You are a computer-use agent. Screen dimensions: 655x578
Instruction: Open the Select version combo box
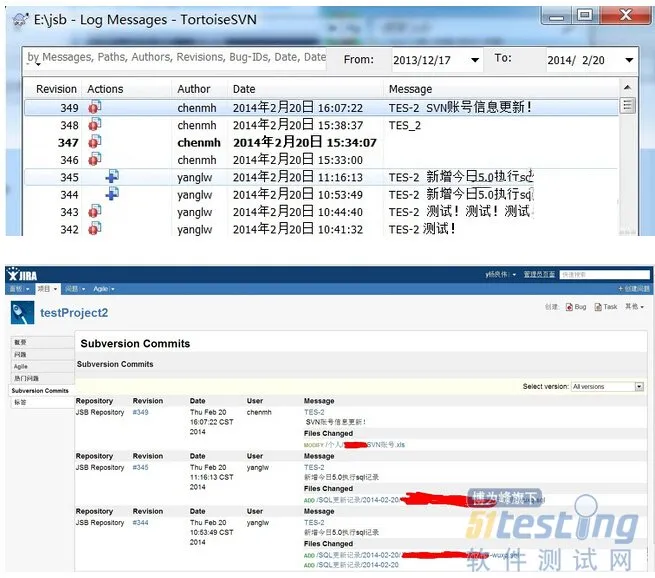tap(607, 387)
